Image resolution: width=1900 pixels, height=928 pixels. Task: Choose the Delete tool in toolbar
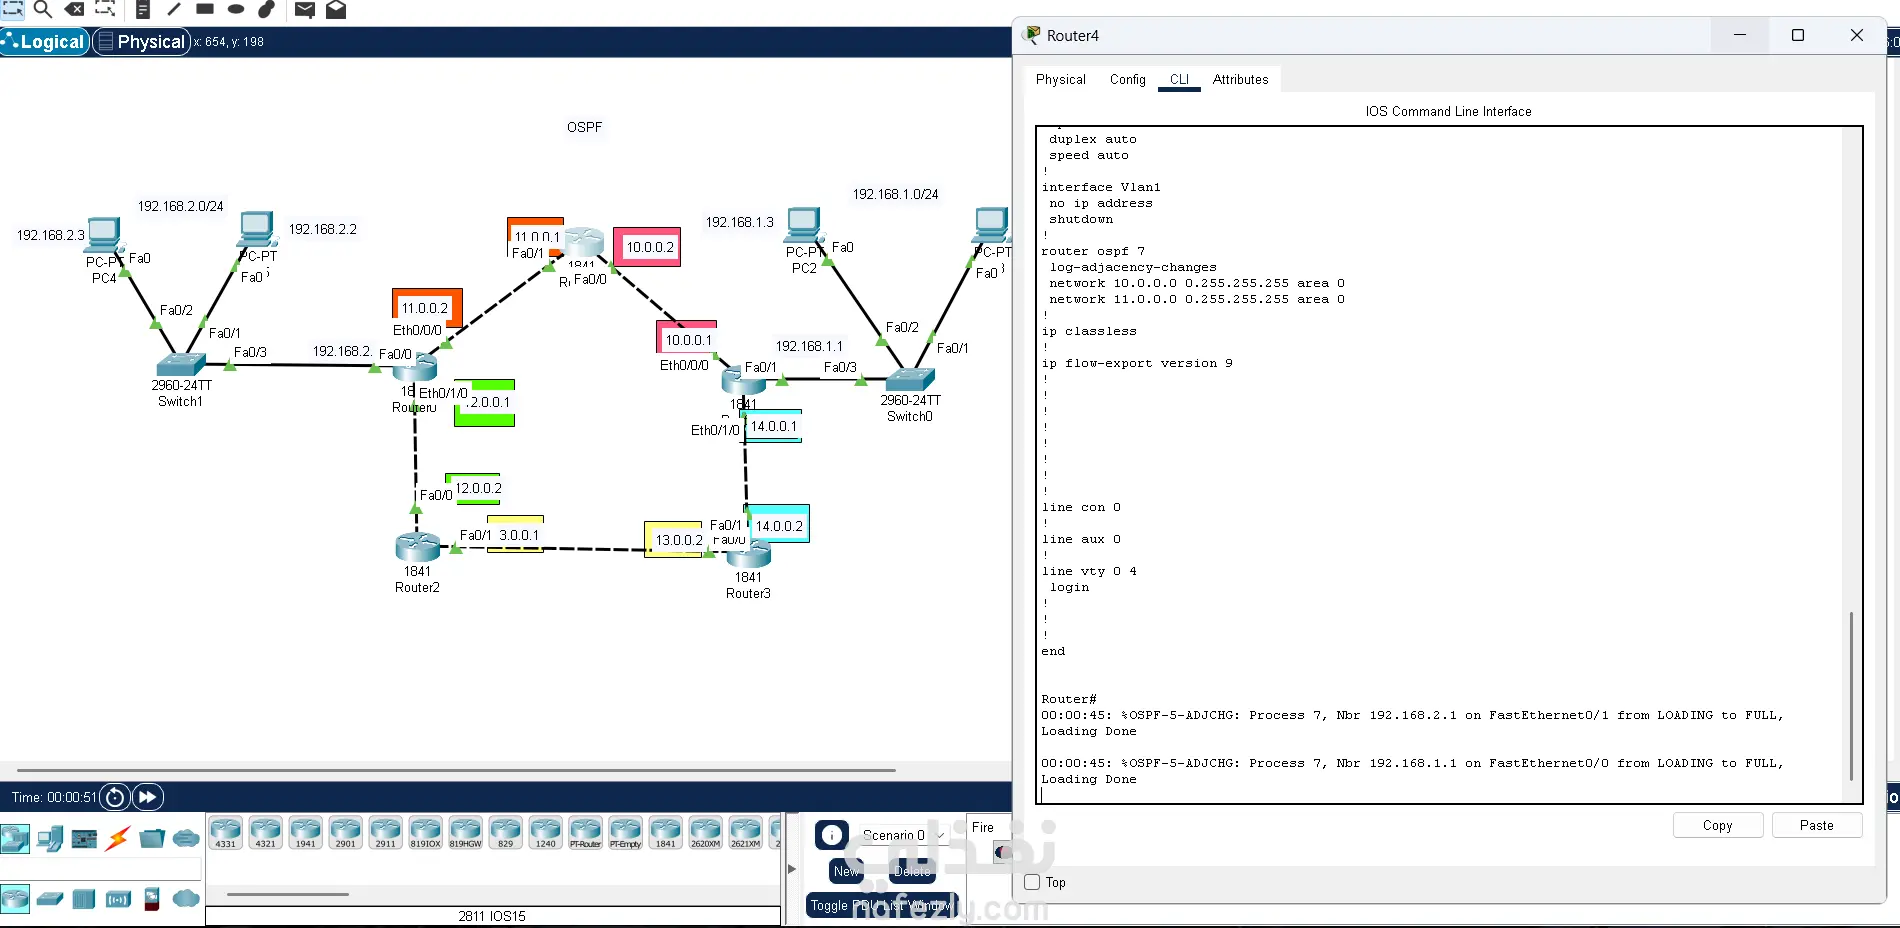74,9
